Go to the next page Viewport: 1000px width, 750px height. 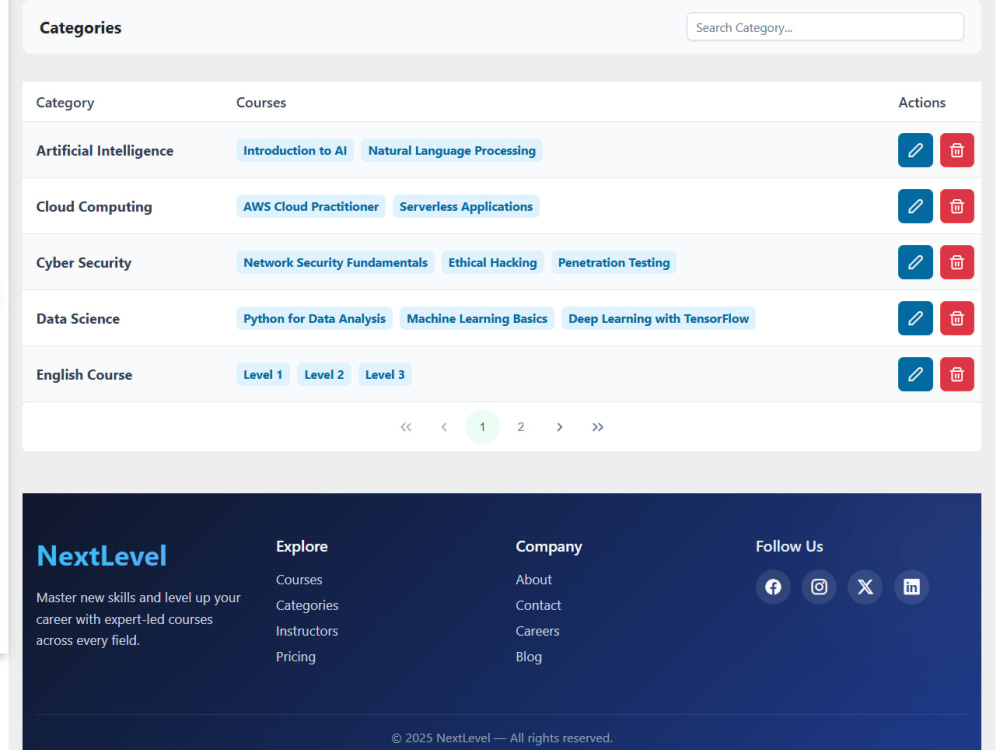[559, 427]
